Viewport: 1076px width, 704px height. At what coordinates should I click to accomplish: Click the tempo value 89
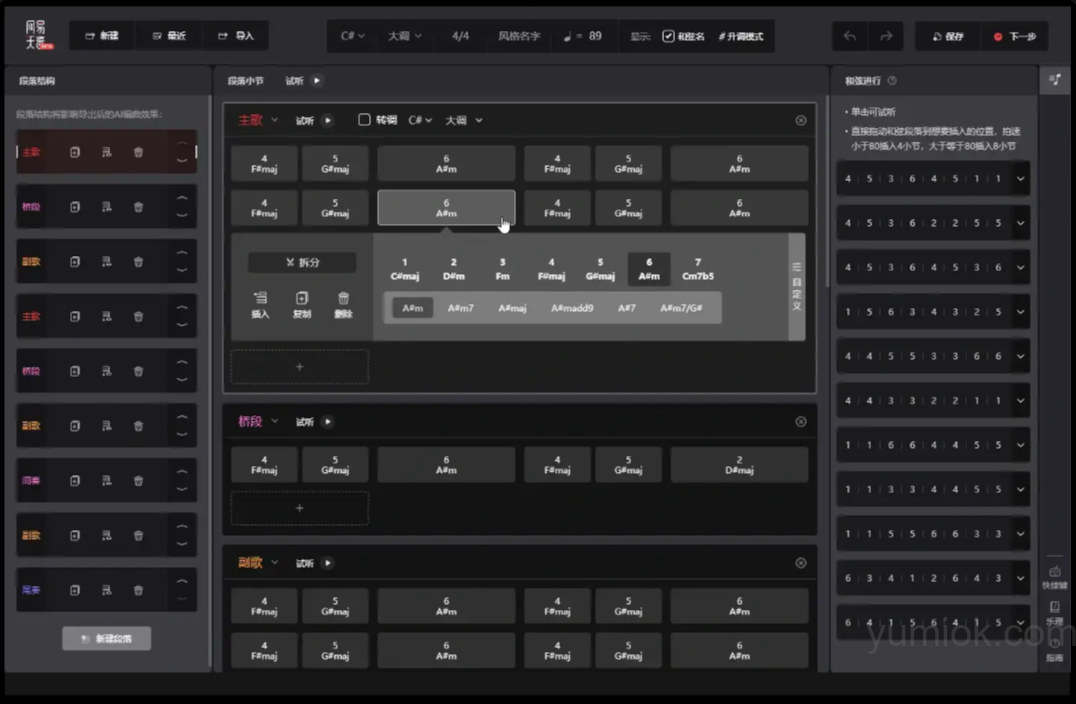click(x=595, y=36)
